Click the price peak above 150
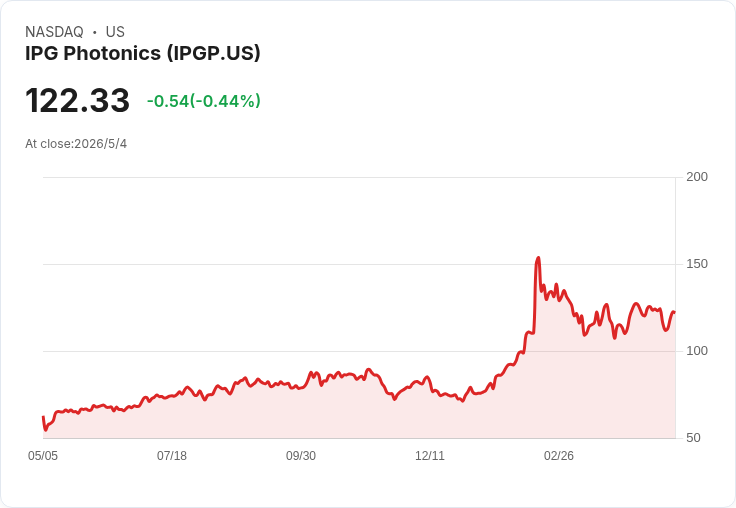This screenshot has height=508, width=736. point(538,258)
